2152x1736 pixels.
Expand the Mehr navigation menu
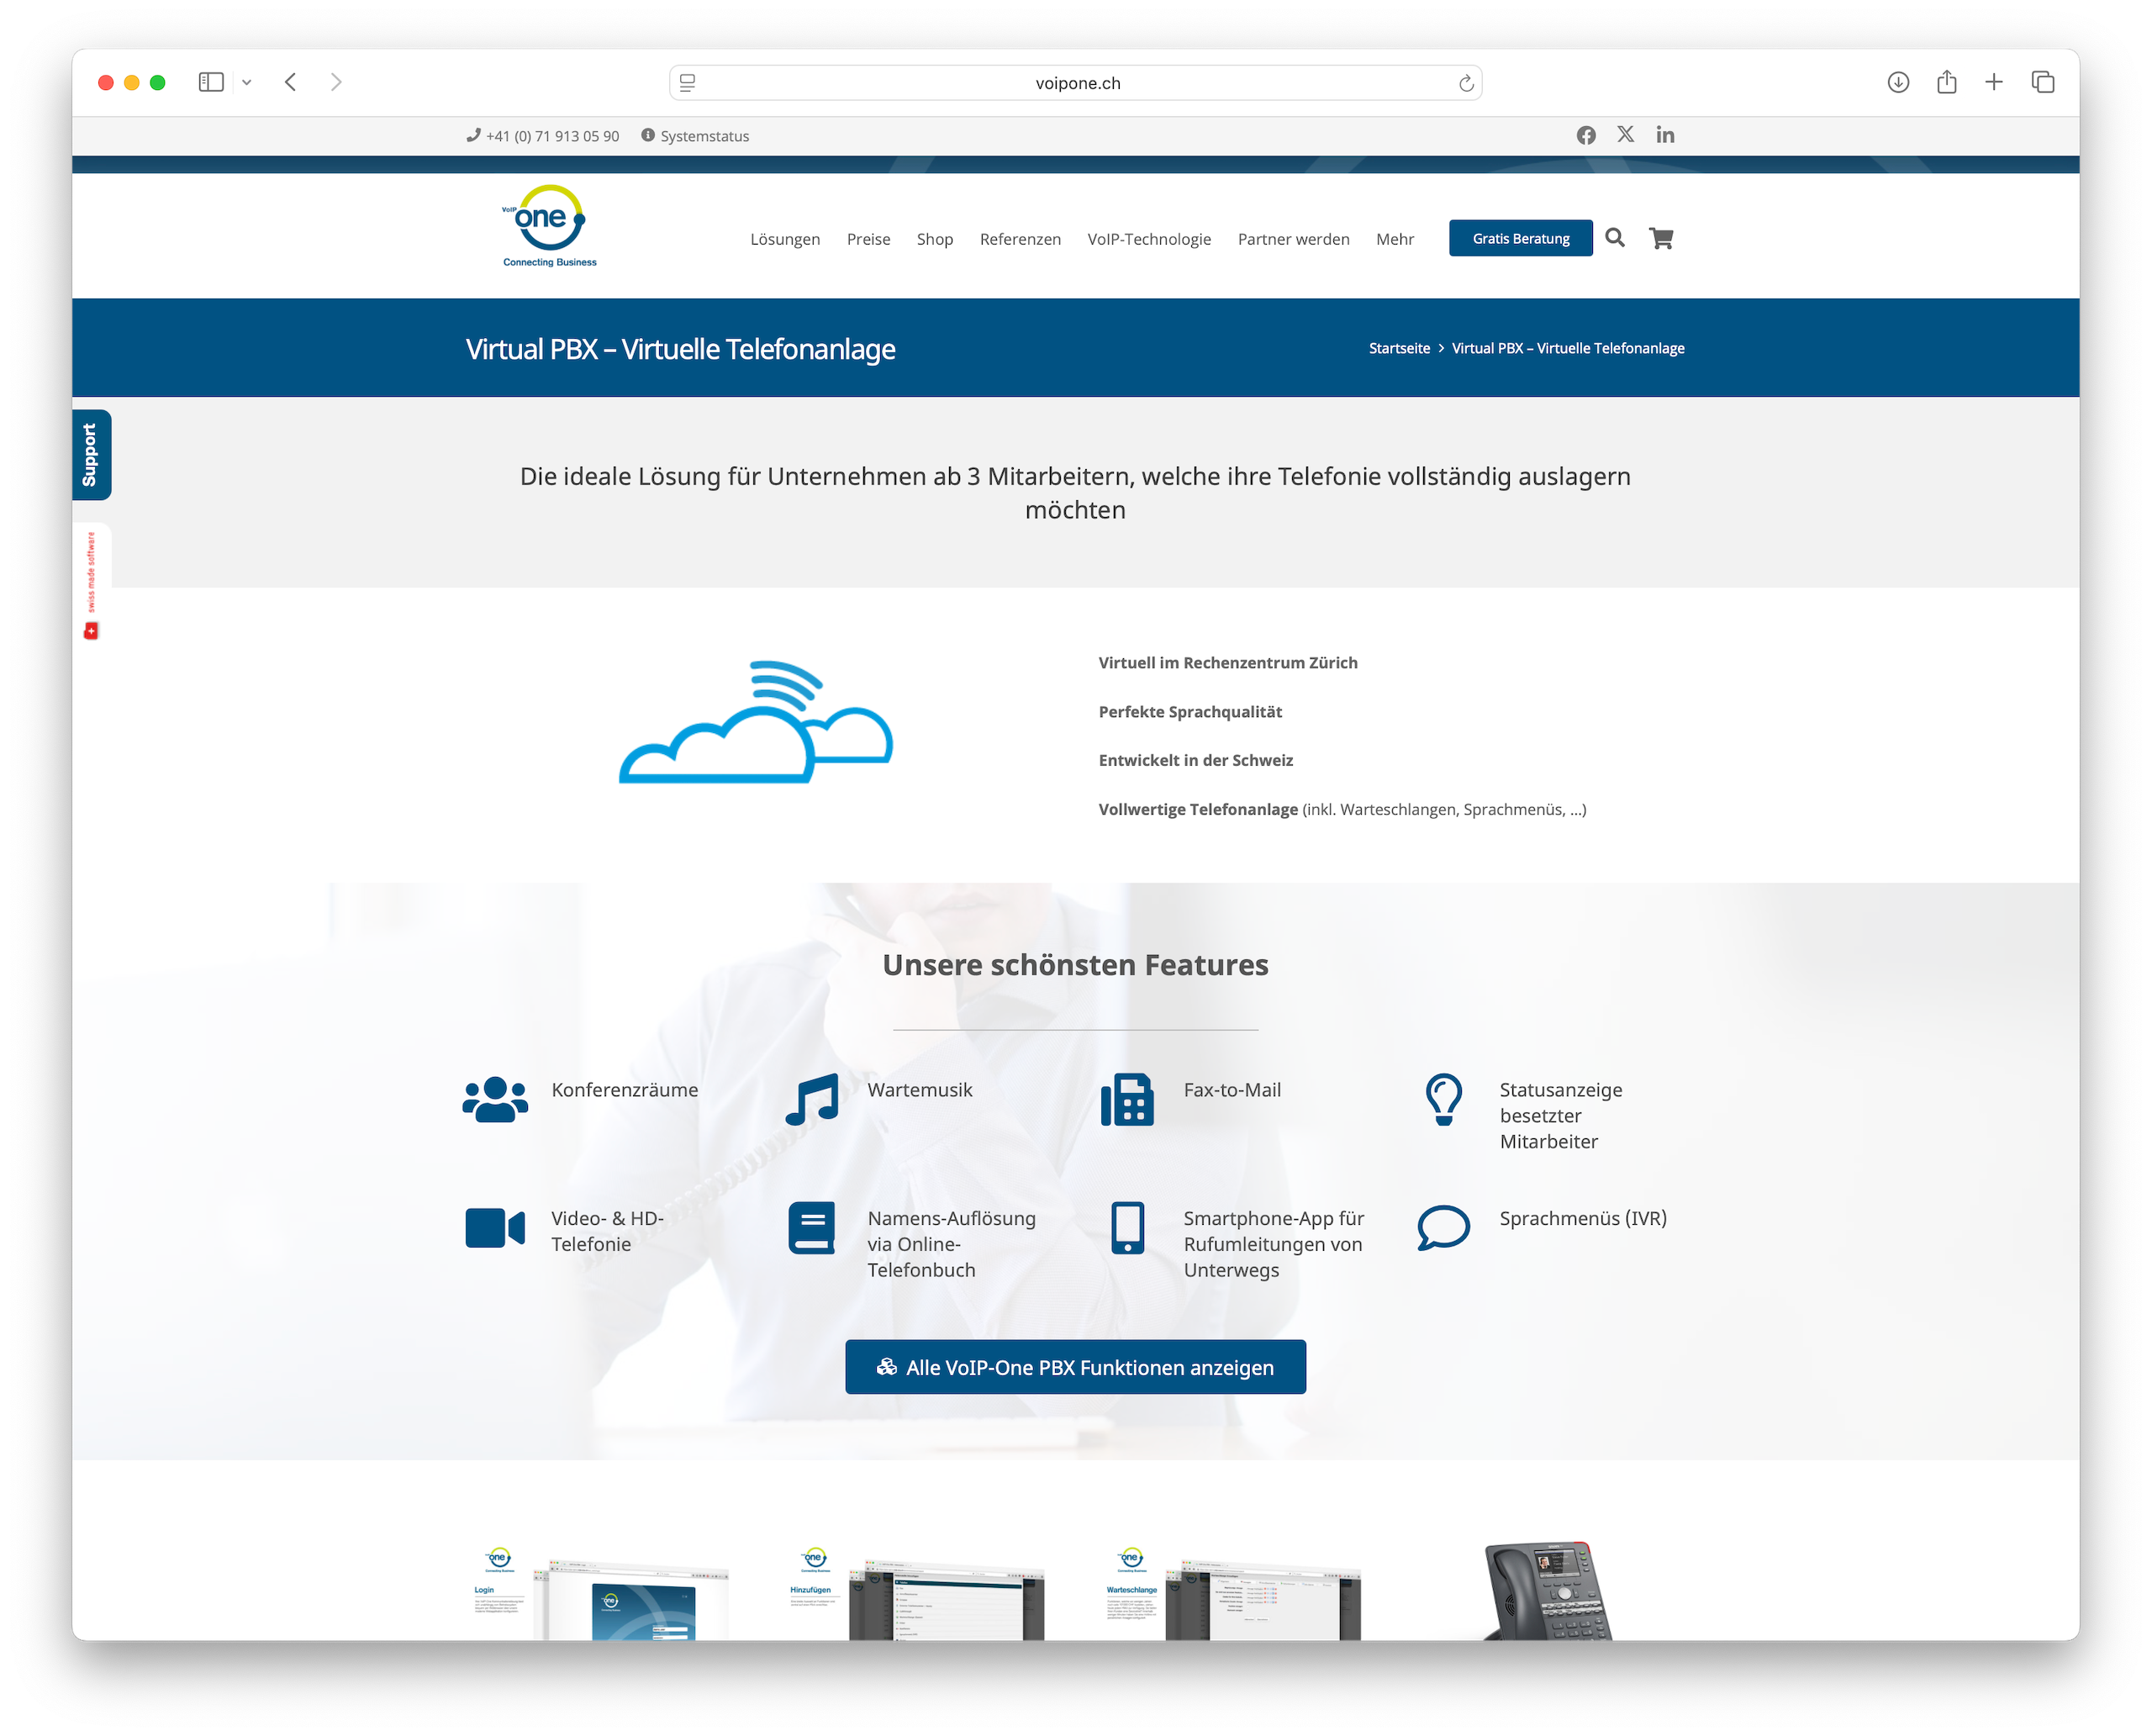tap(1394, 239)
